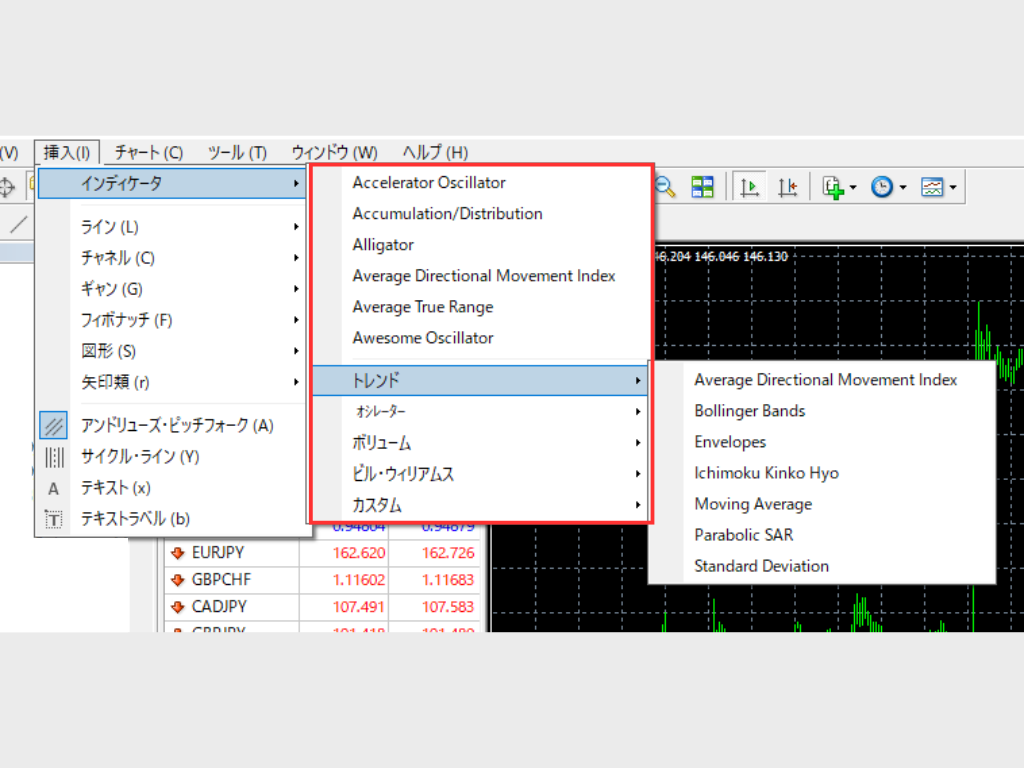The width and height of the screenshot is (1024, 768).
Task: Select Alligator indicator
Action: click(x=481, y=245)
